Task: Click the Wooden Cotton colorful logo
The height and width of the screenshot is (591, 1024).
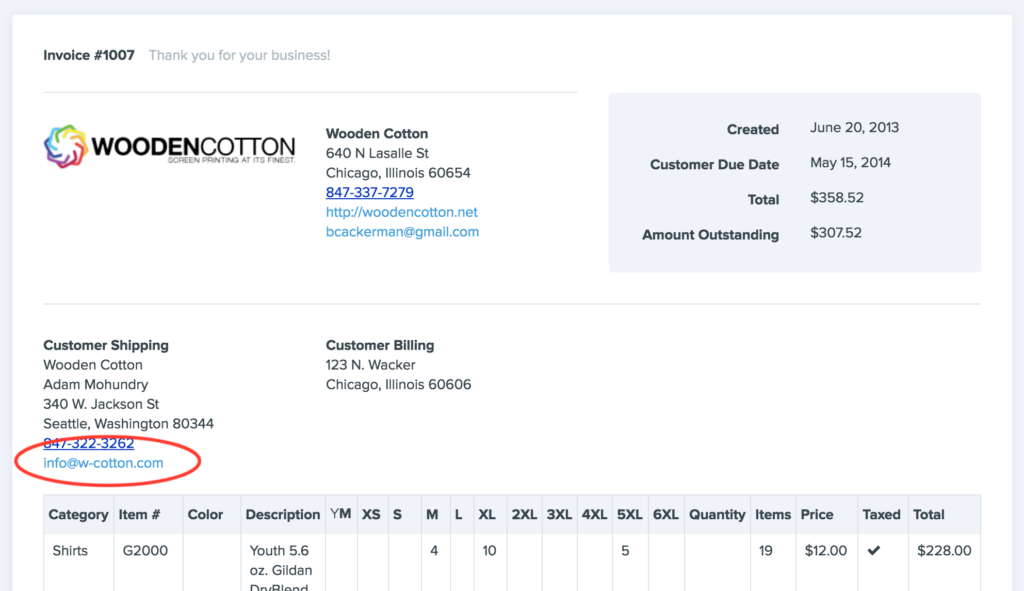Action: 169,147
